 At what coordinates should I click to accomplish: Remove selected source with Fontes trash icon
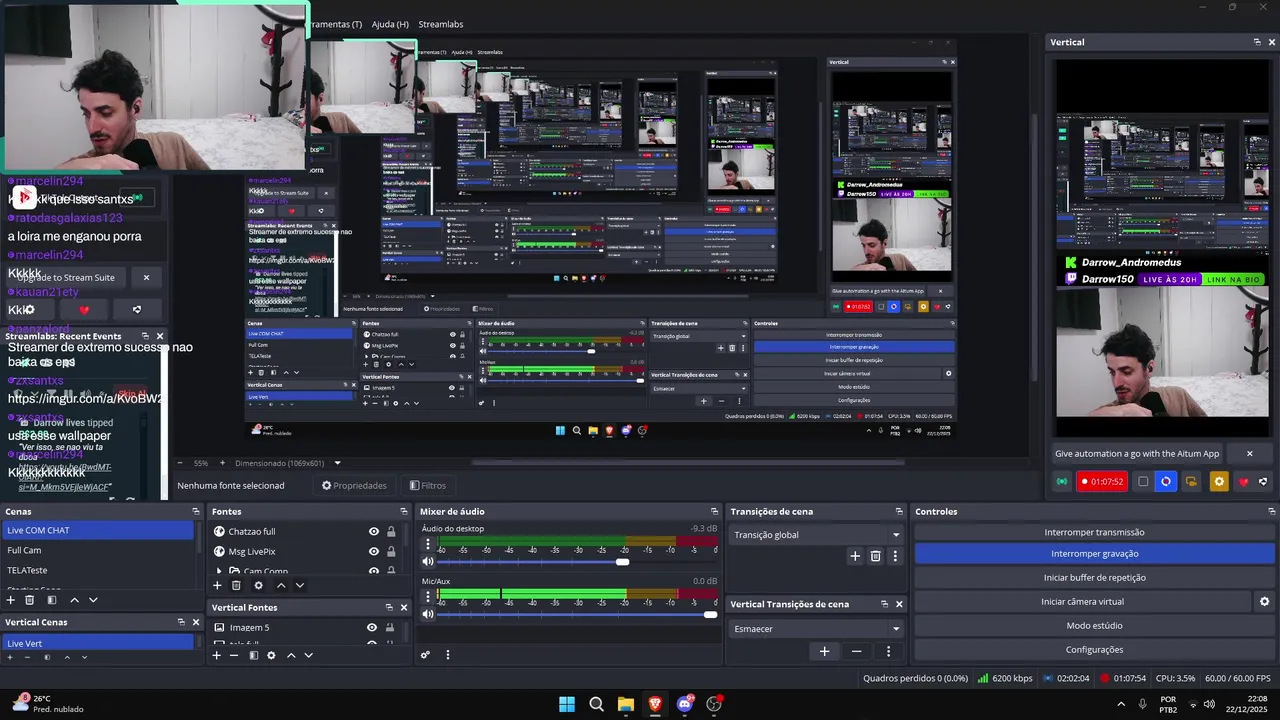236,585
